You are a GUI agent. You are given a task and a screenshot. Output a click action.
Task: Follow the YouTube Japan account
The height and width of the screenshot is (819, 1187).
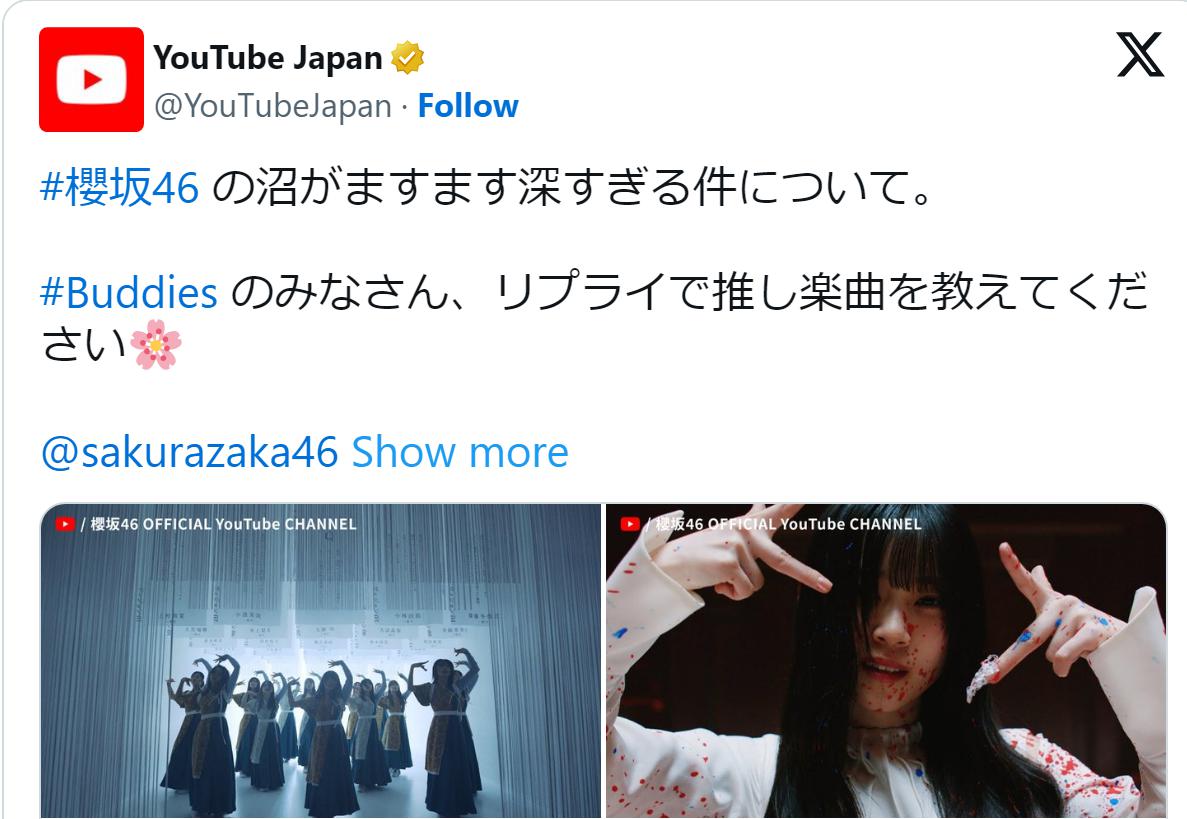(x=468, y=106)
